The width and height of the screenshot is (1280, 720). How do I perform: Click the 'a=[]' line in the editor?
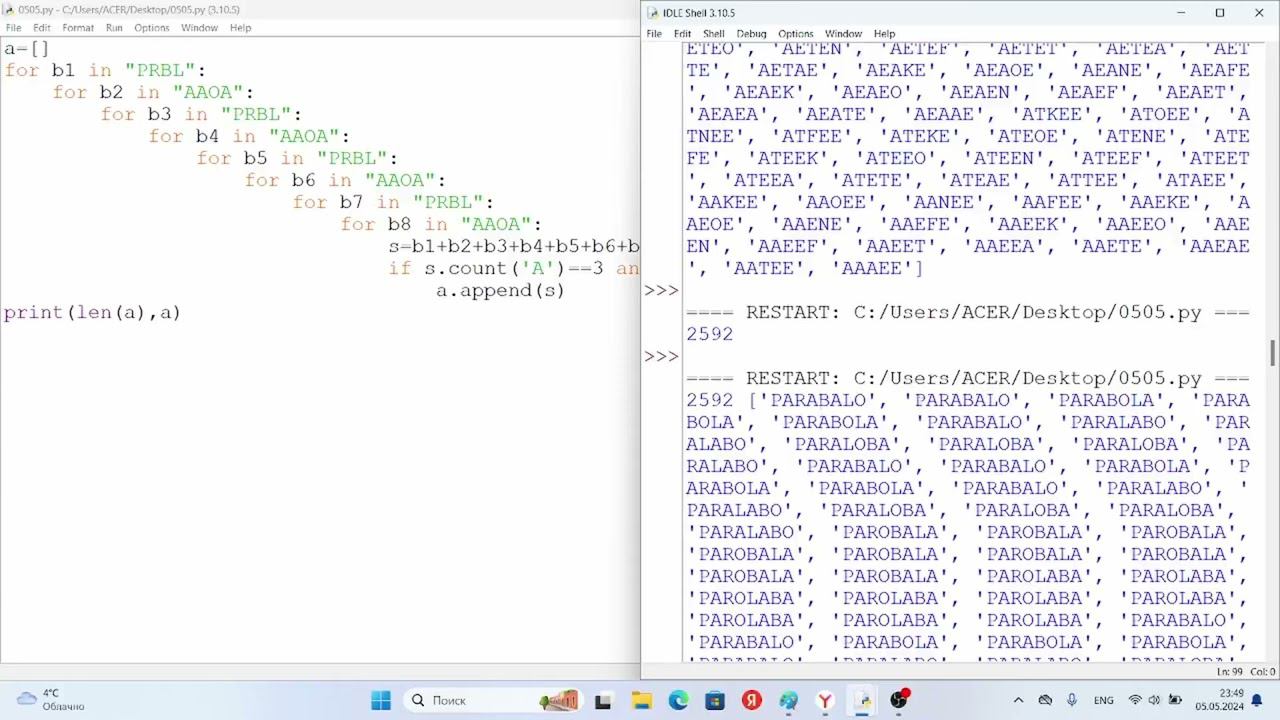tap(26, 48)
